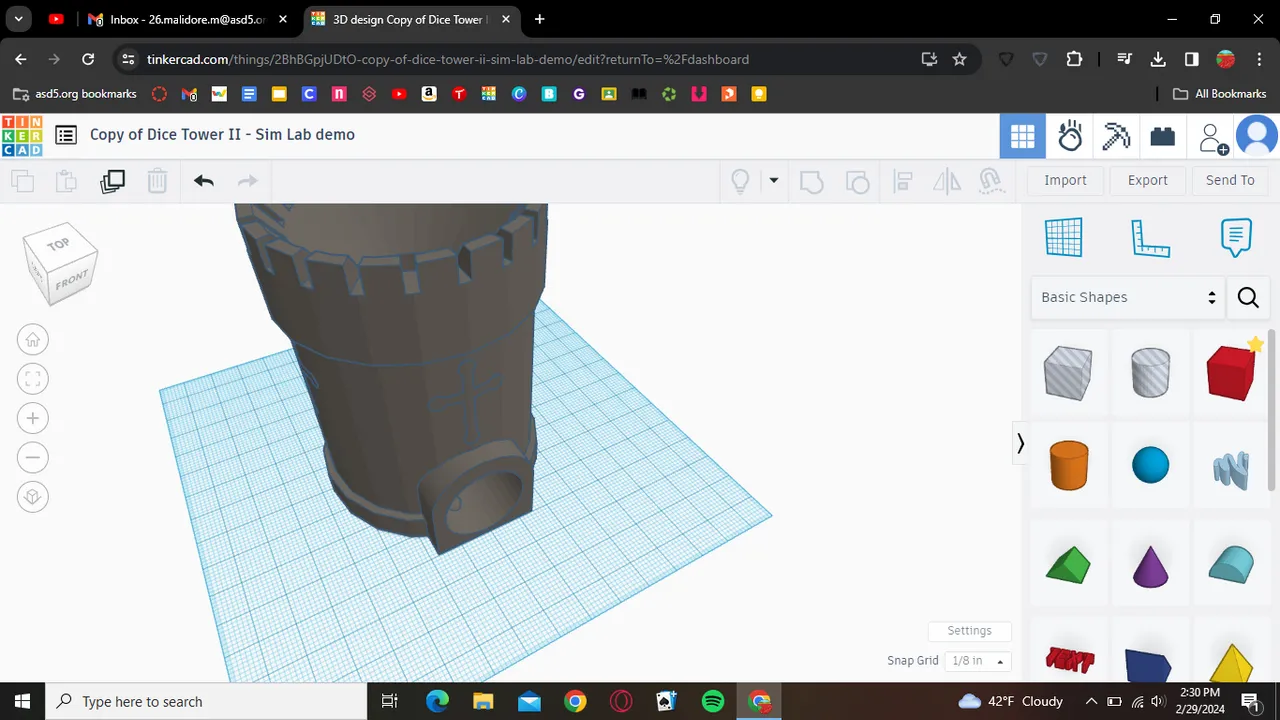Screen dimensions: 1280x720
Task: Undo the last action
Action: (204, 181)
